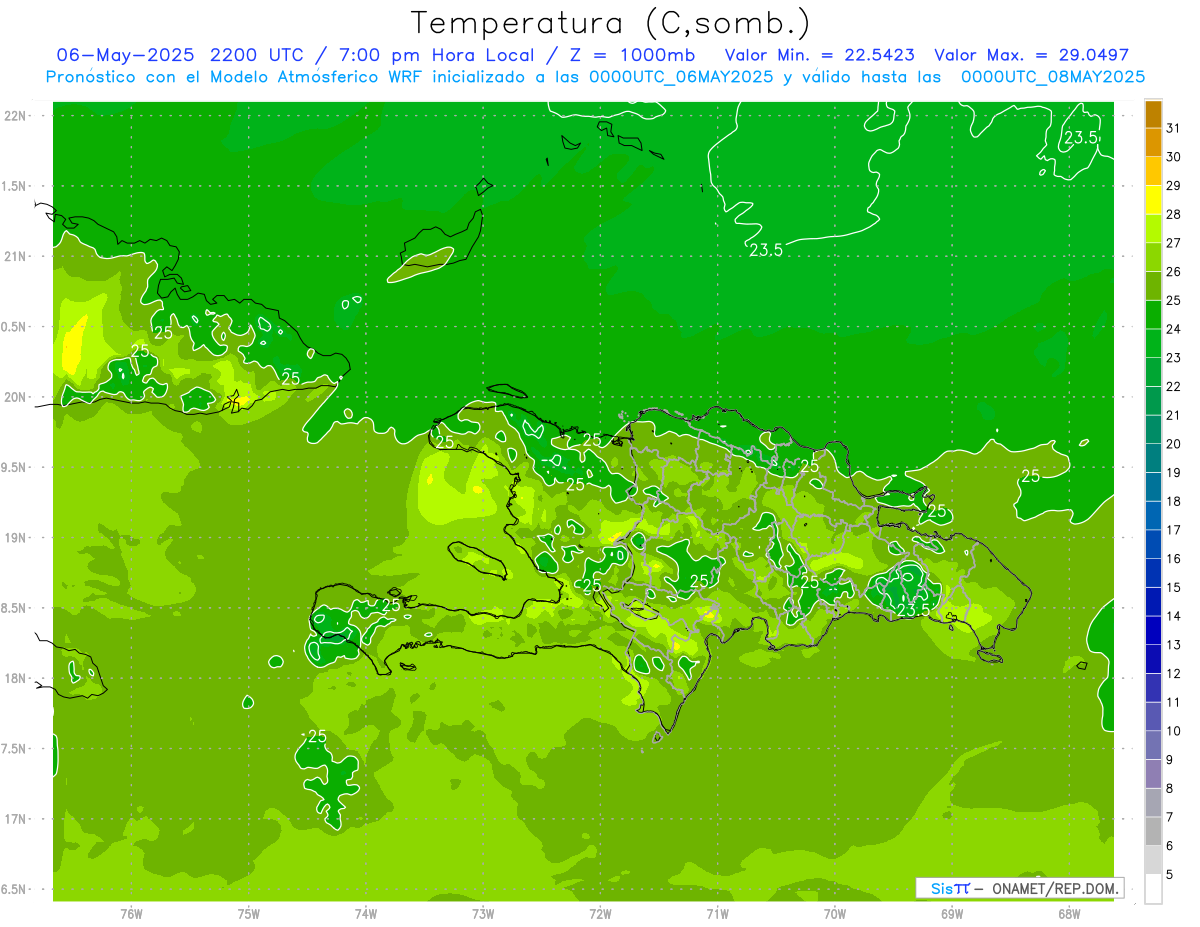Click the "75W" longitude axis label
Screen dimensions: 1200x927
tap(249, 914)
